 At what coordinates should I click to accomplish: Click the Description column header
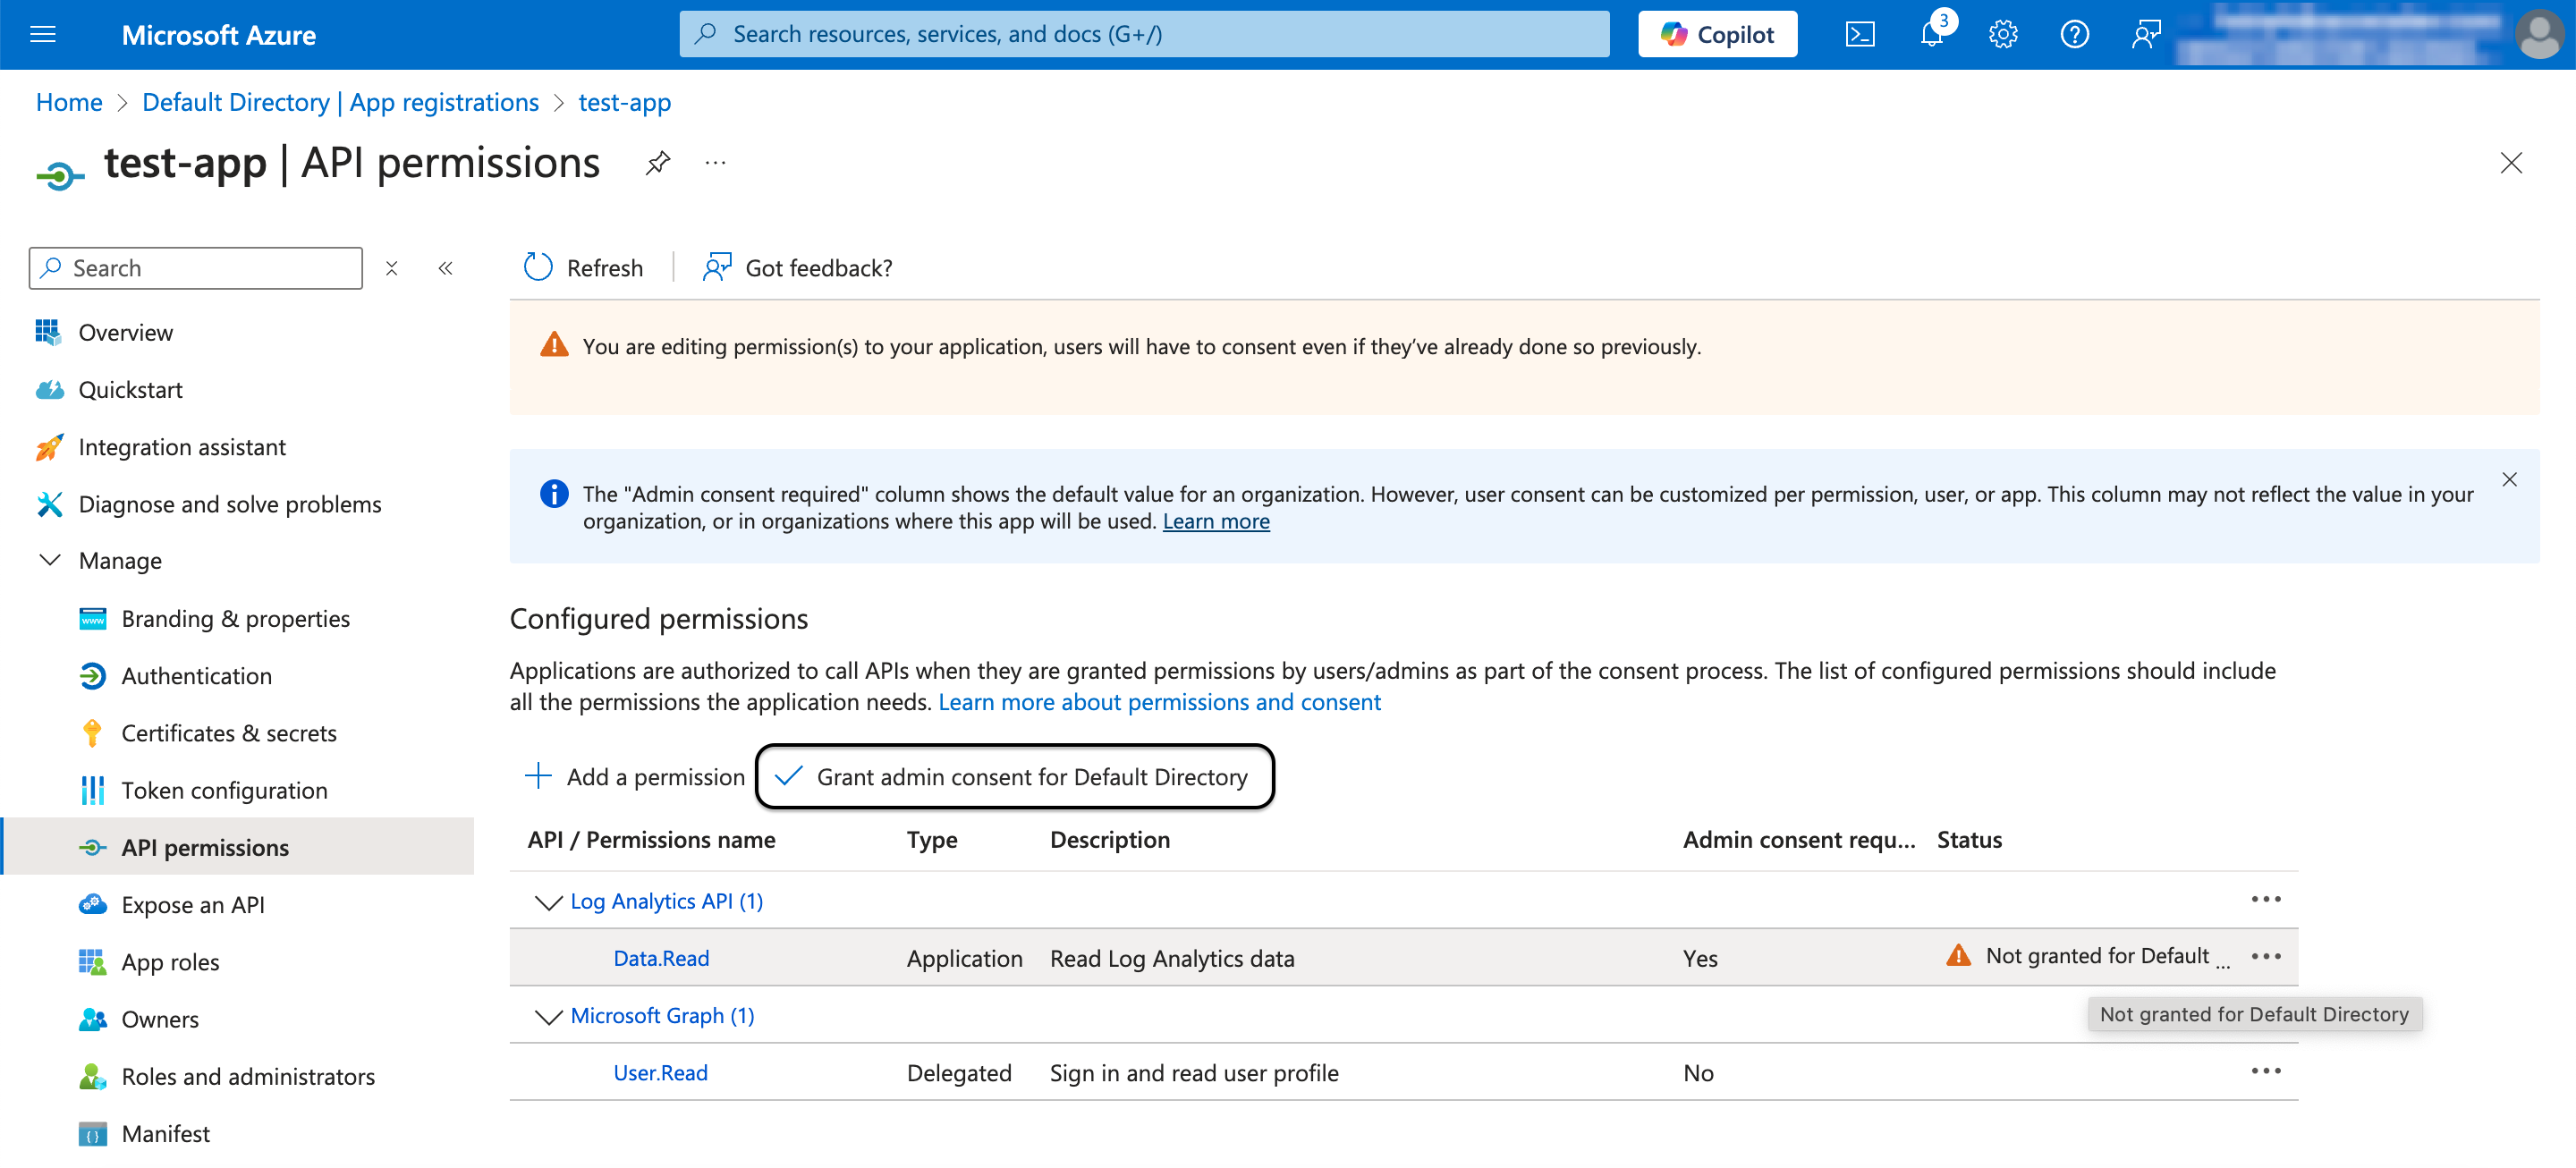1109,840
